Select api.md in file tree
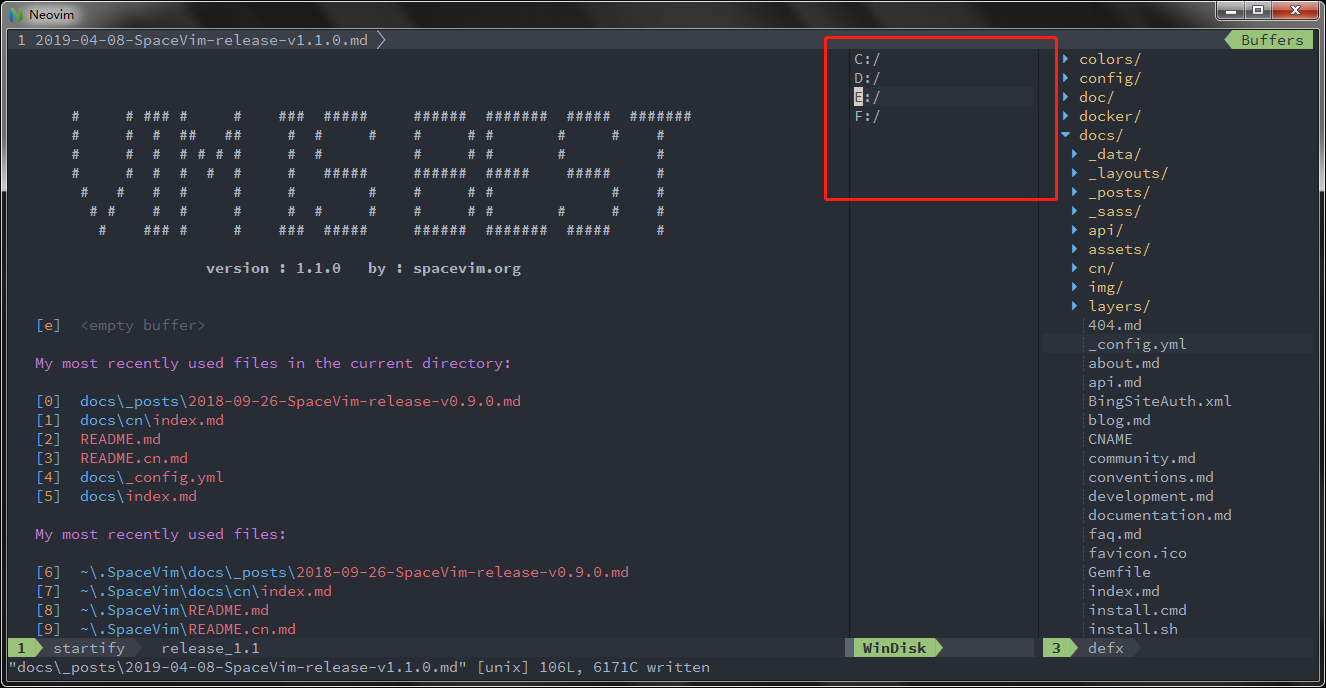Image resolution: width=1326 pixels, height=688 pixels. point(1115,382)
